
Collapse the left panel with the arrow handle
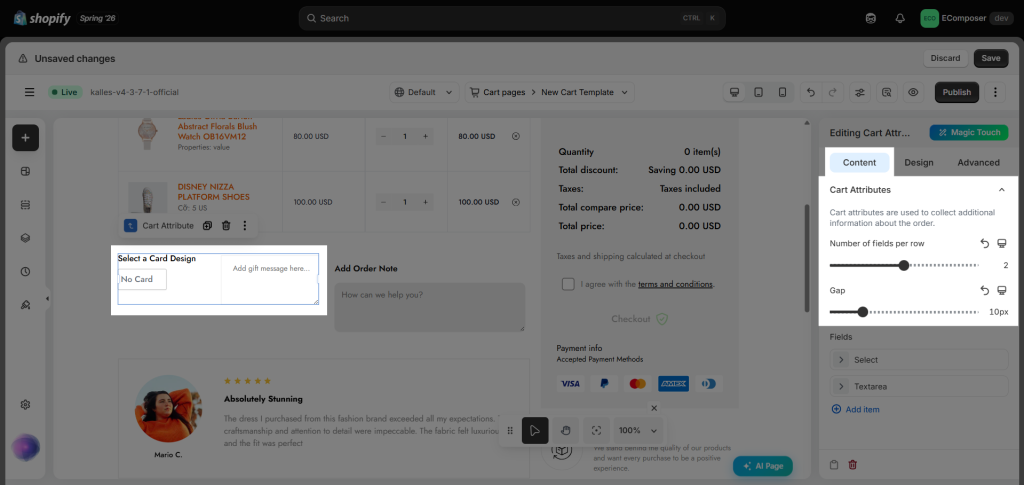coord(47,299)
